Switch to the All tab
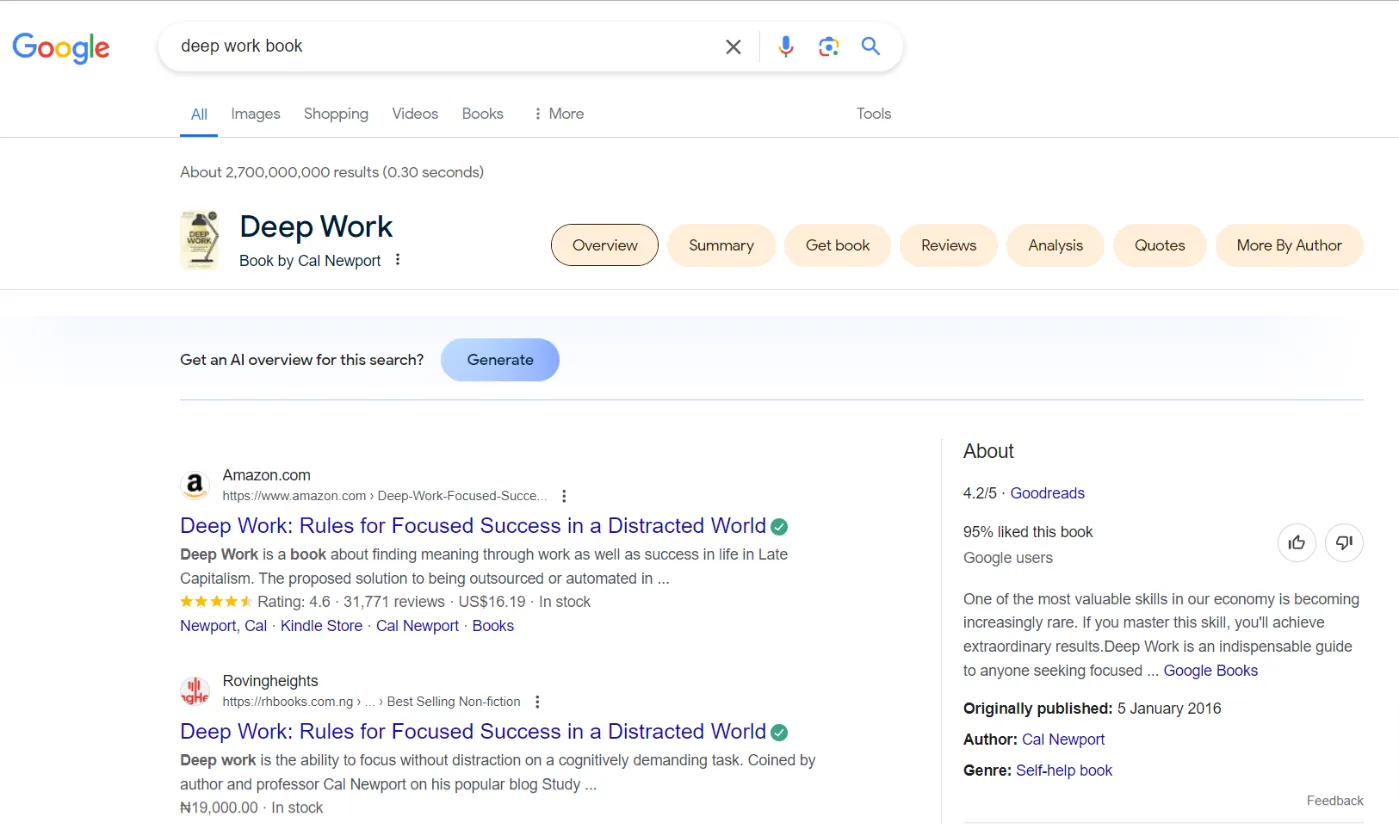This screenshot has height=824, width=1399. click(199, 114)
